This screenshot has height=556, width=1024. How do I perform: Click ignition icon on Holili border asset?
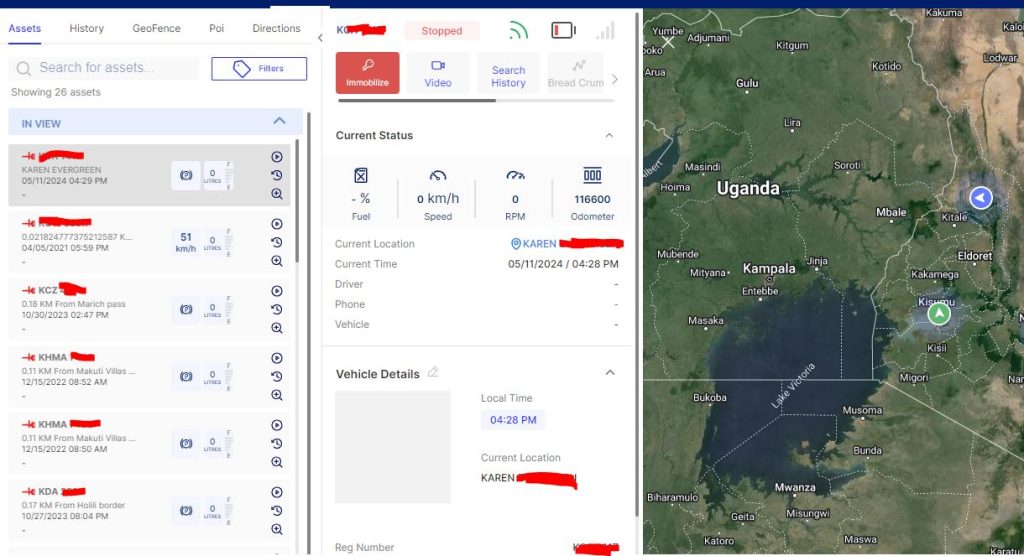[x=185, y=511]
